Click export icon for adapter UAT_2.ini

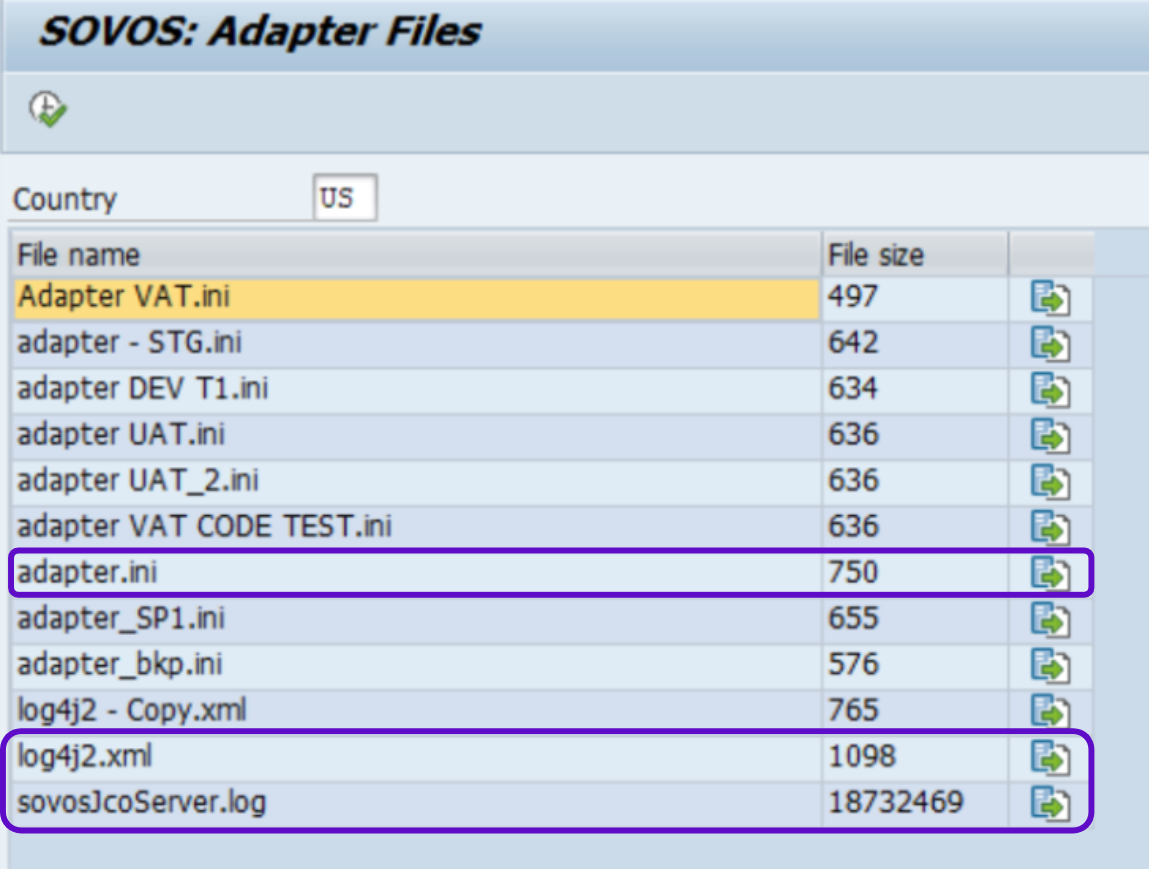point(1050,482)
